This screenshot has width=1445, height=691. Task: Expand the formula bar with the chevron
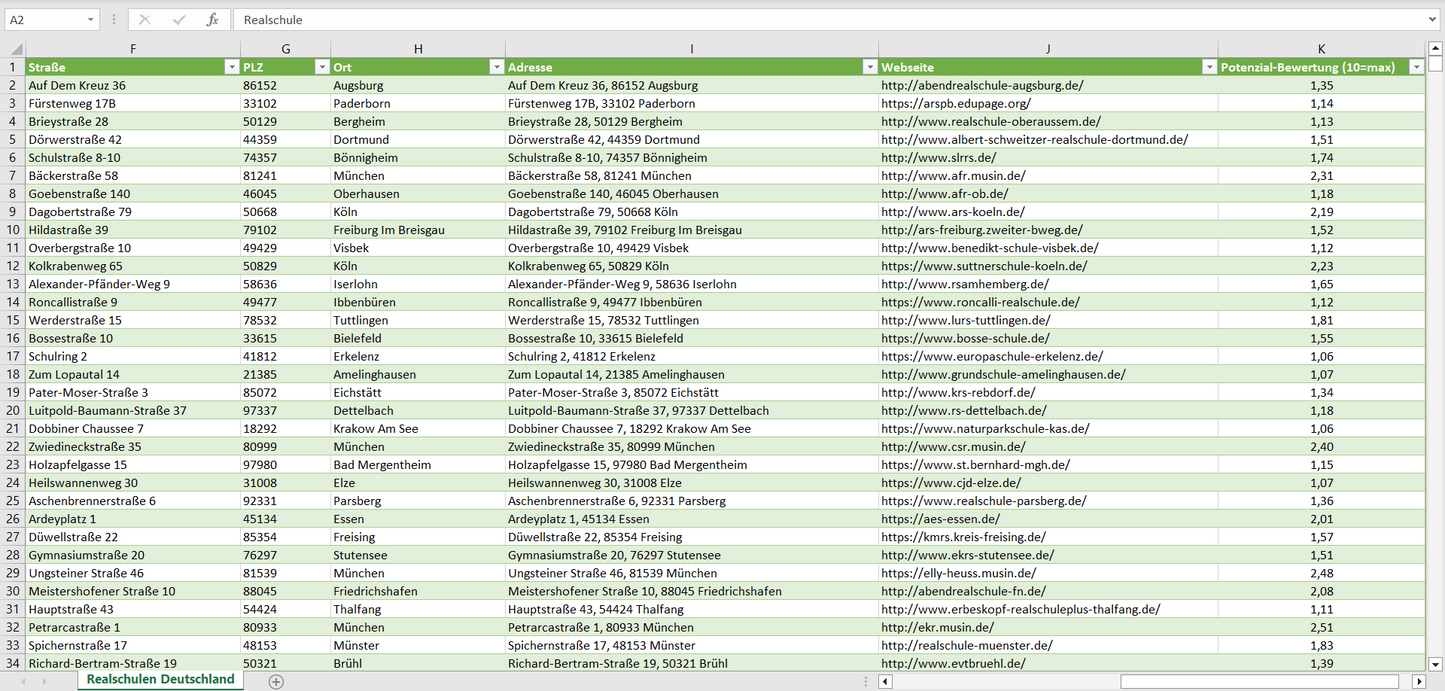coord(1433,20)
